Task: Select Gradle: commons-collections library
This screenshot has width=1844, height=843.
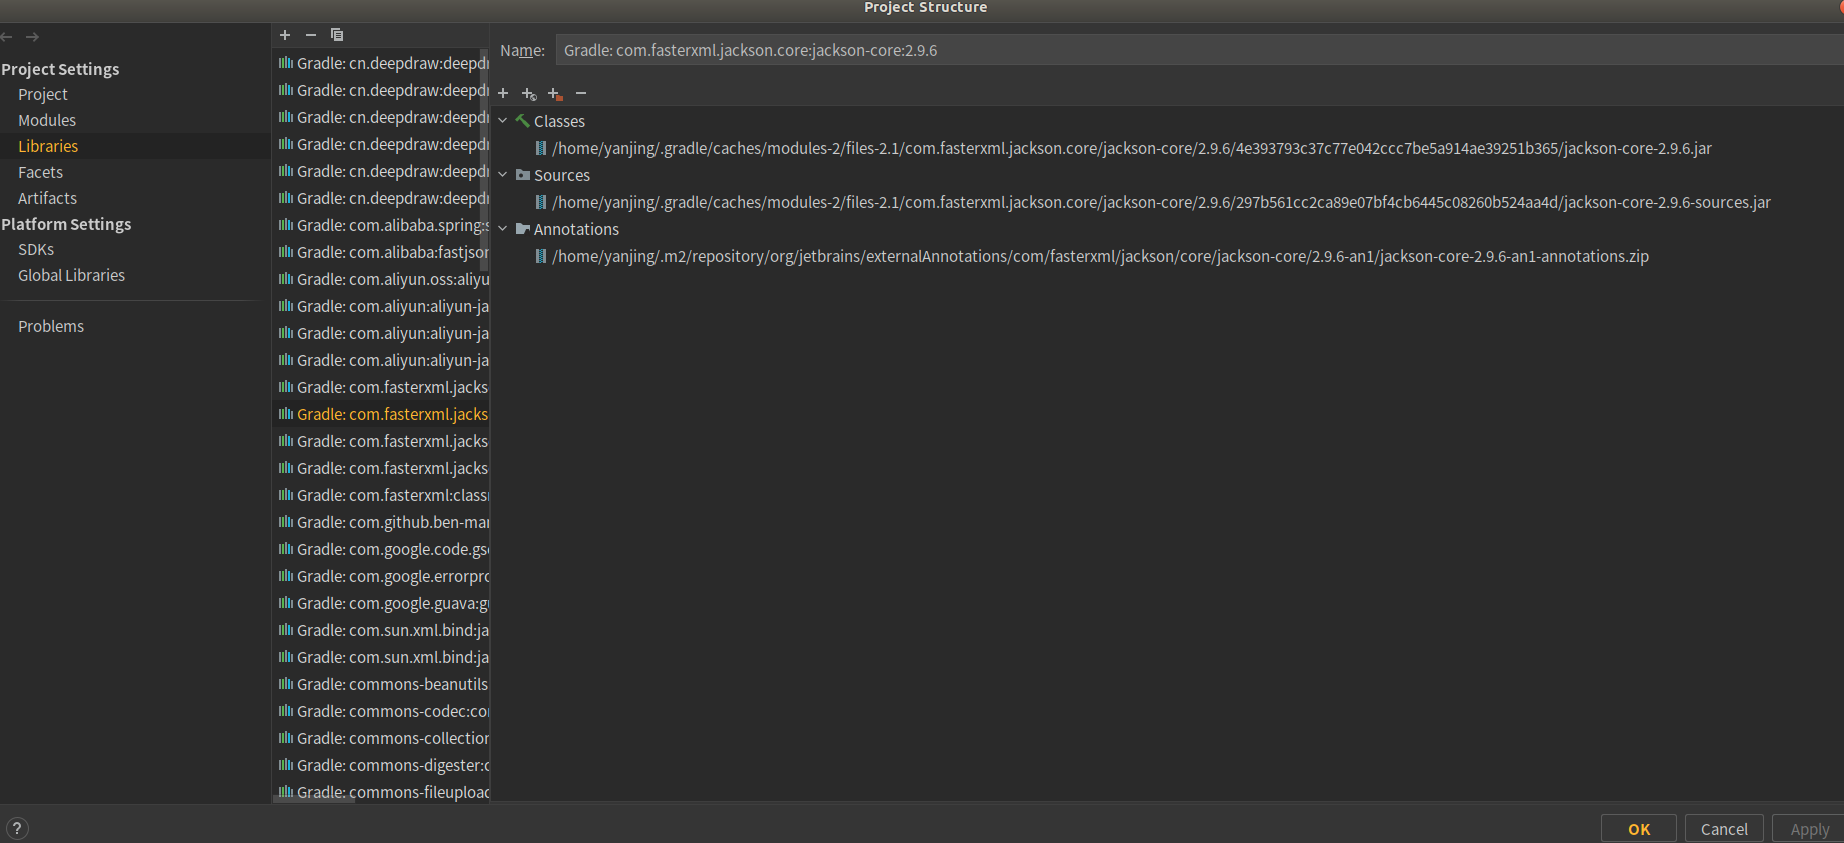Action: click(x=381, y=738)
